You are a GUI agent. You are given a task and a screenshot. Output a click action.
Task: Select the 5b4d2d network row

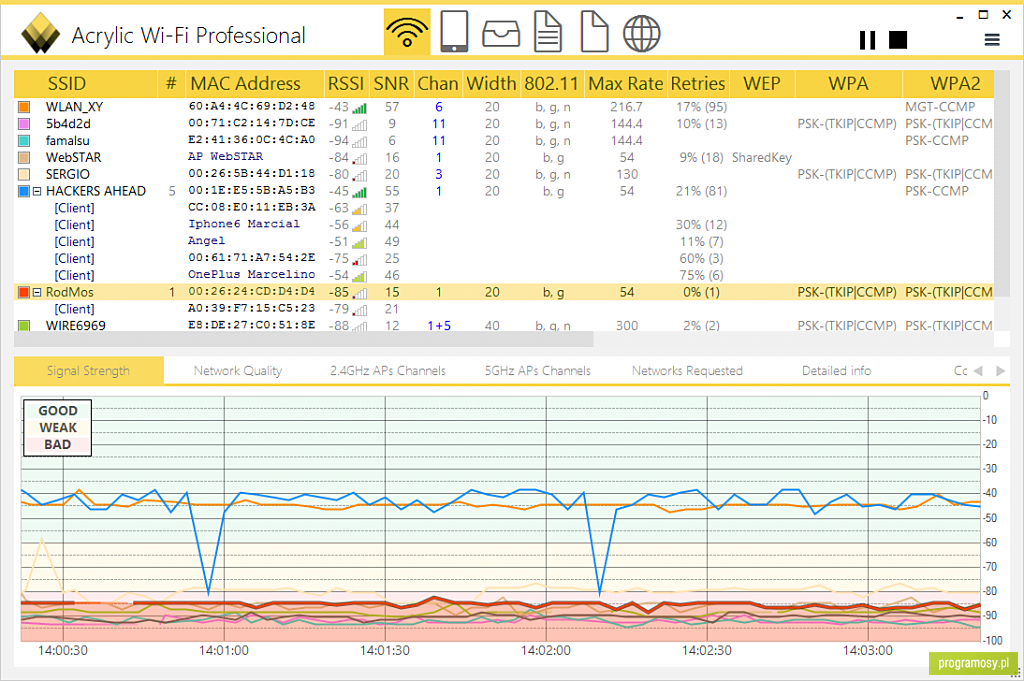(504, 124)
